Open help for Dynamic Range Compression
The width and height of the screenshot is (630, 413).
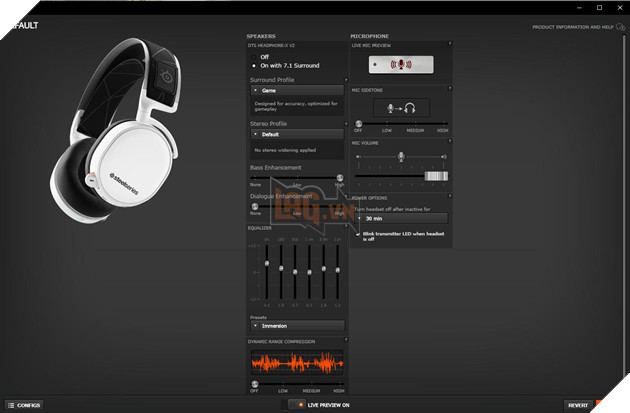pyautogui.click(x=346, y=340)
